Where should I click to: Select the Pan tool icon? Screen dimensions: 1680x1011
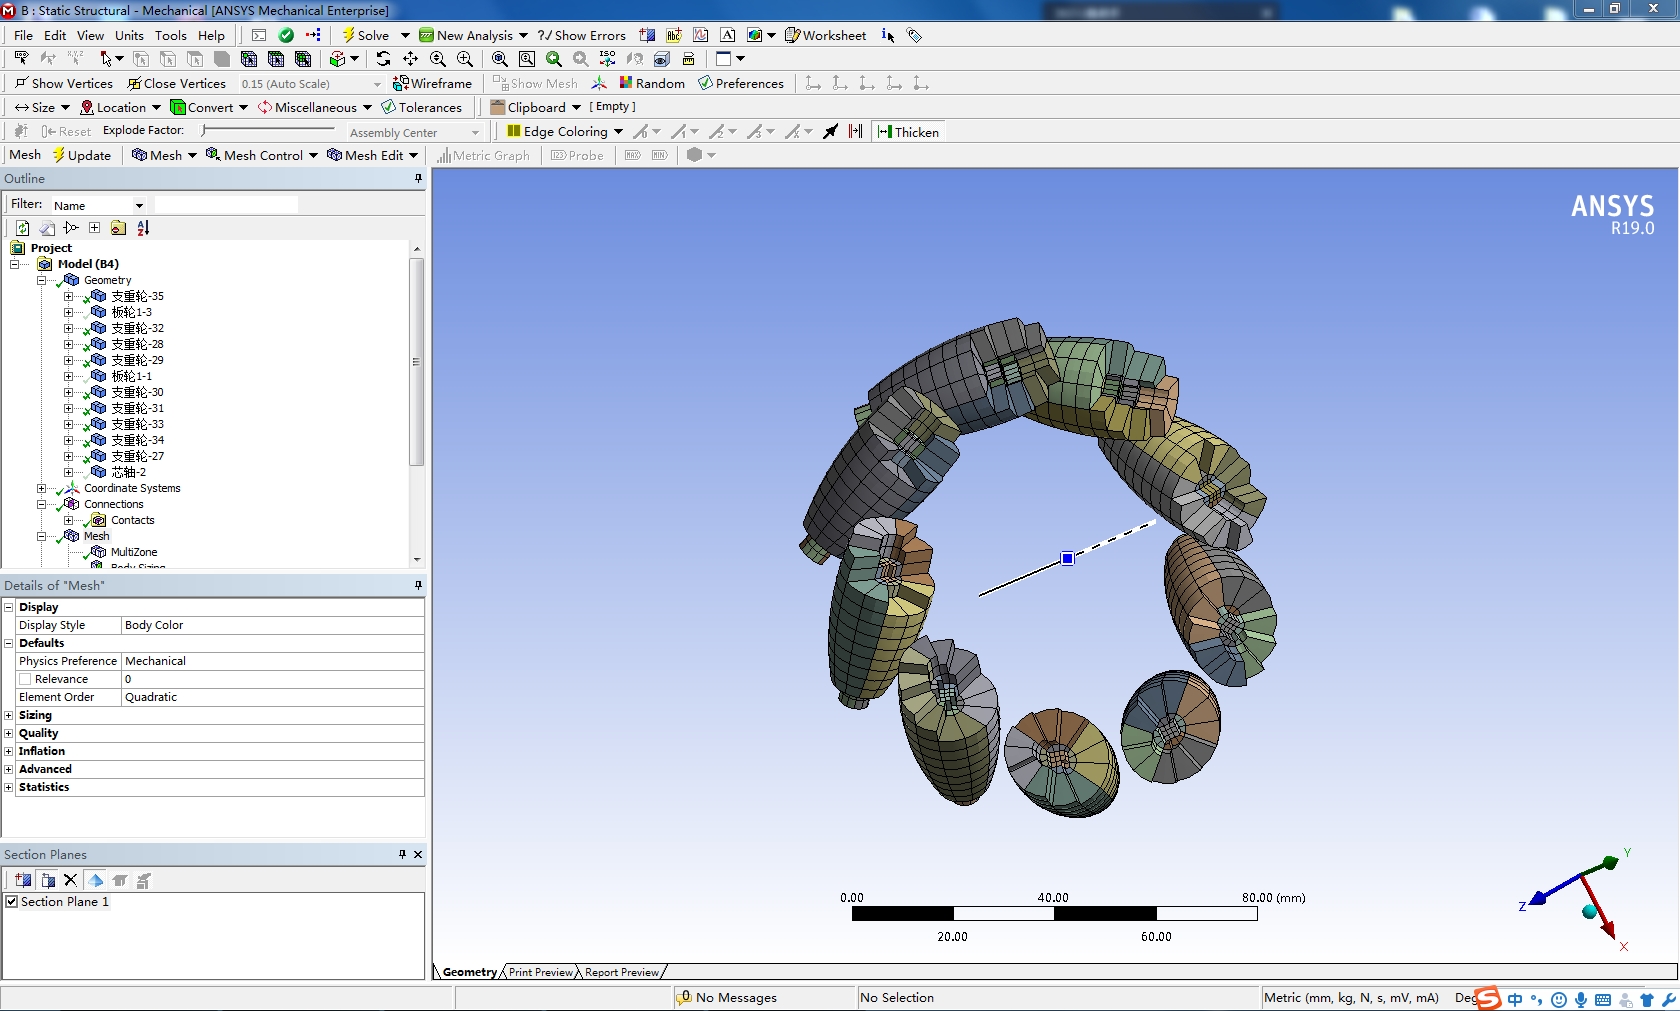410,59
